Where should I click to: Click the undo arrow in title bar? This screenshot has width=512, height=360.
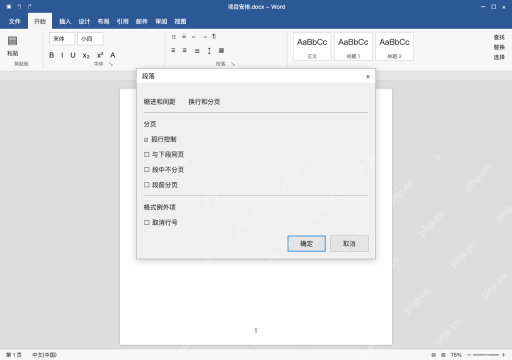[x=19, y=7]
